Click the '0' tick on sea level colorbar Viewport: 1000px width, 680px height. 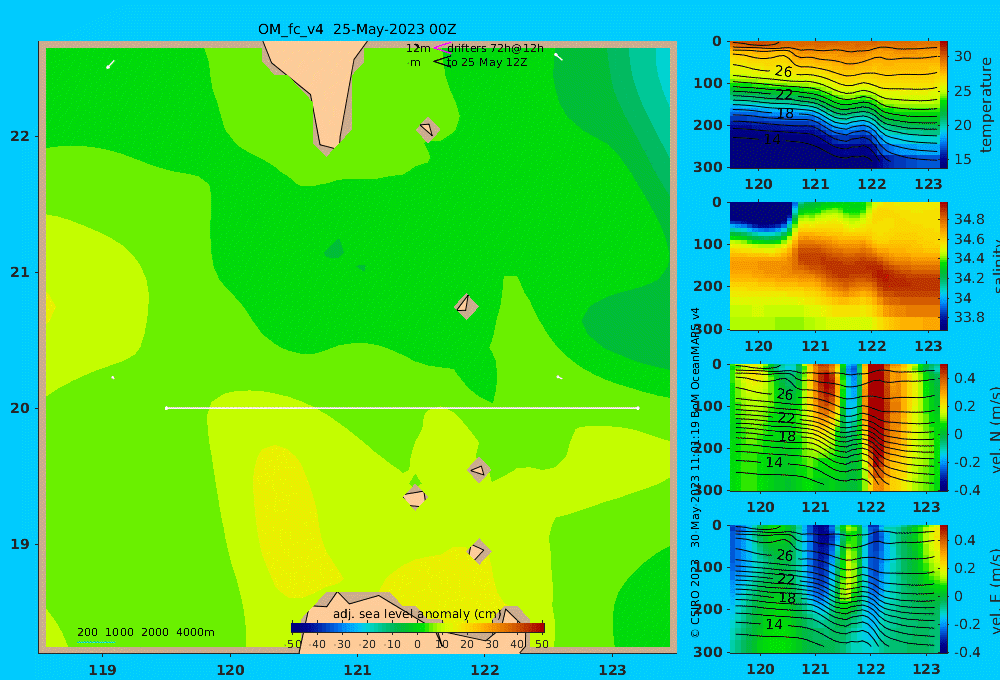tap(418, 644)
